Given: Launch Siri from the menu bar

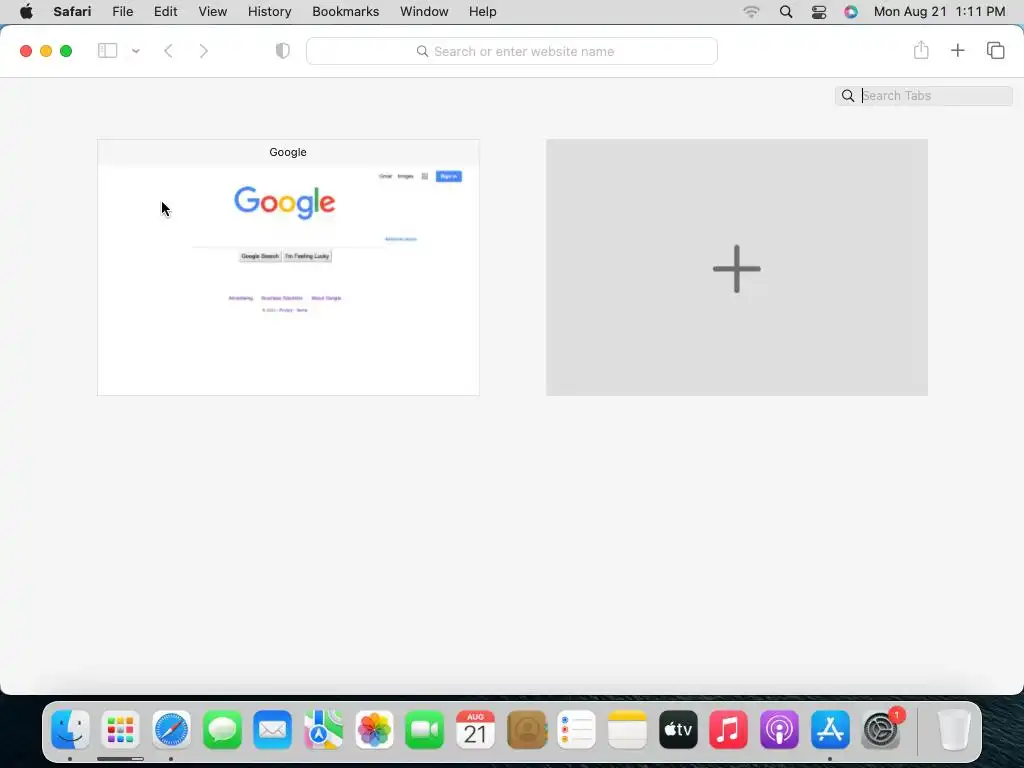Looking at the screenshot, I should (850, 11).
